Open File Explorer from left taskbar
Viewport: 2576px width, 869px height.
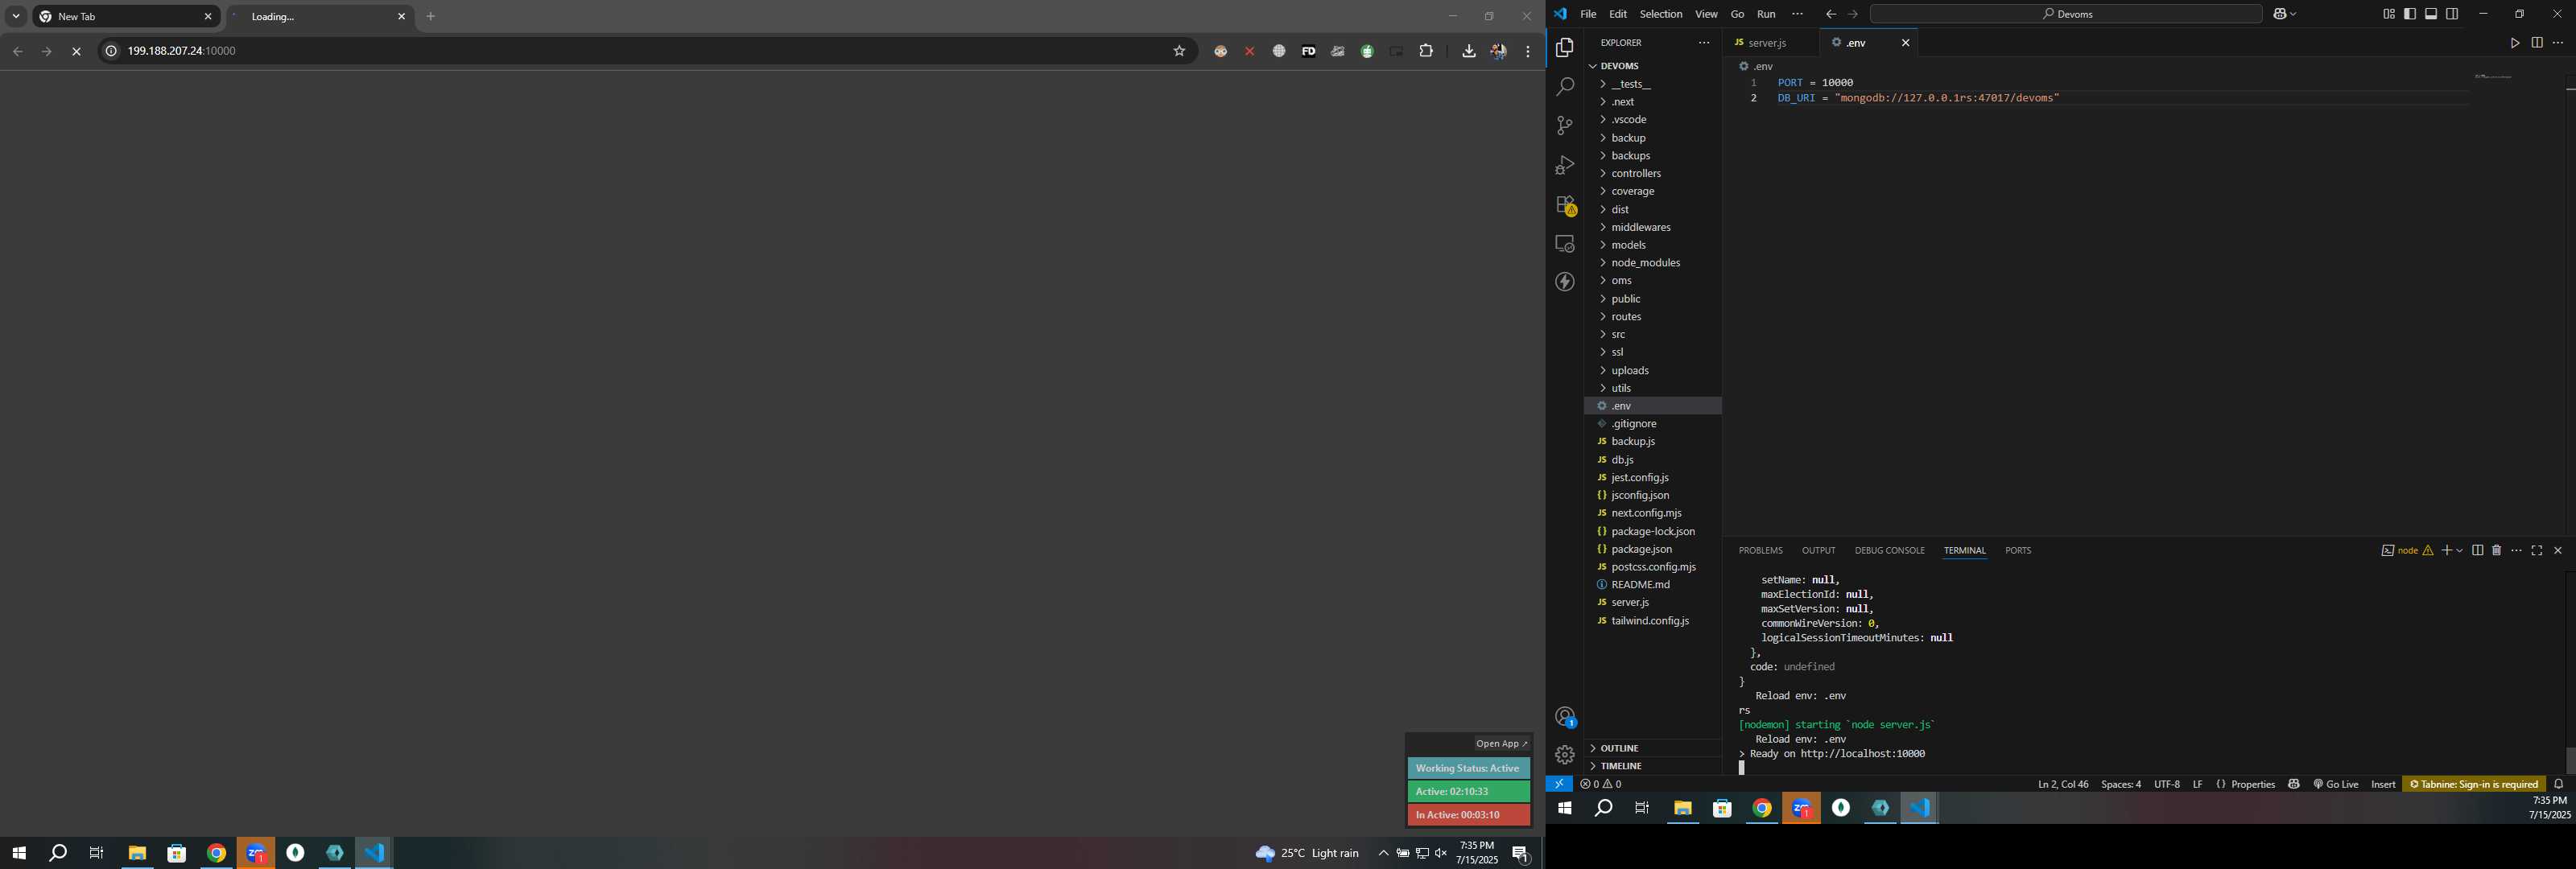(137, 853)
